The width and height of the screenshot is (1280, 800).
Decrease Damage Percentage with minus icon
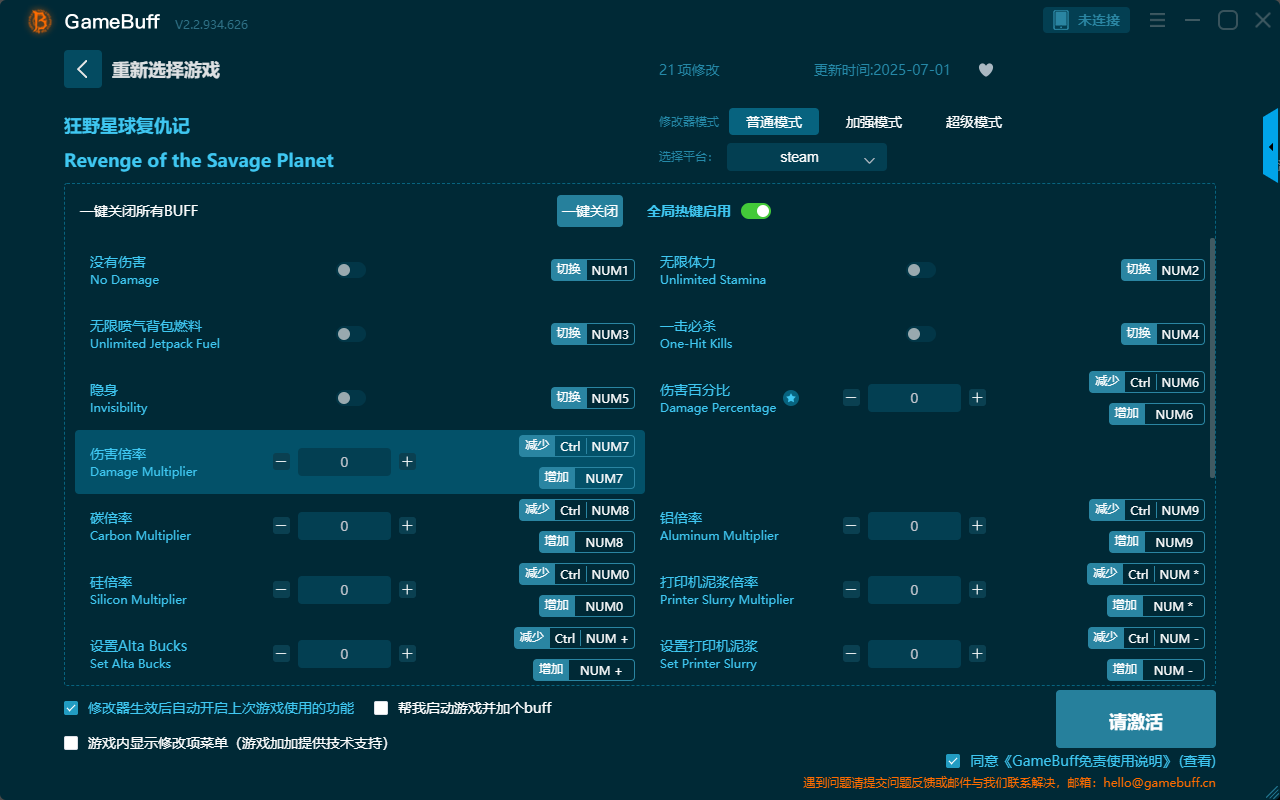click(851, 398)
